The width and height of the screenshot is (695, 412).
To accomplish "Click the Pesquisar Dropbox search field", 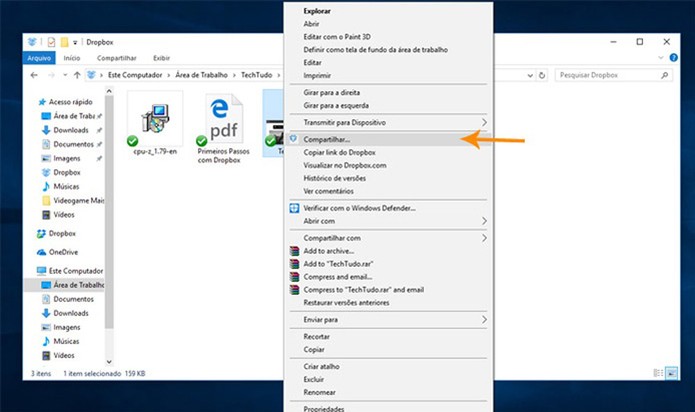I will (x=614, y=75).
